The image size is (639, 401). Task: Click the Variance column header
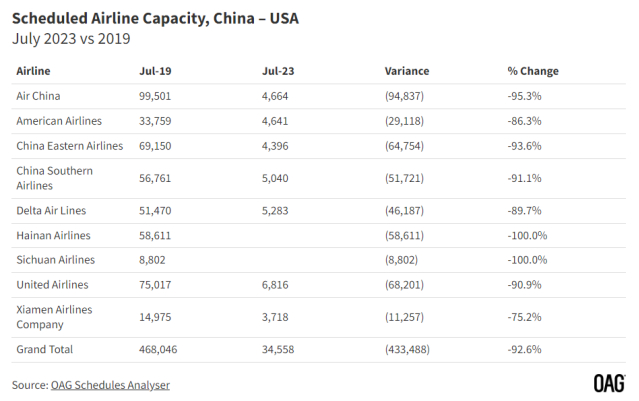tap(407, 71)
